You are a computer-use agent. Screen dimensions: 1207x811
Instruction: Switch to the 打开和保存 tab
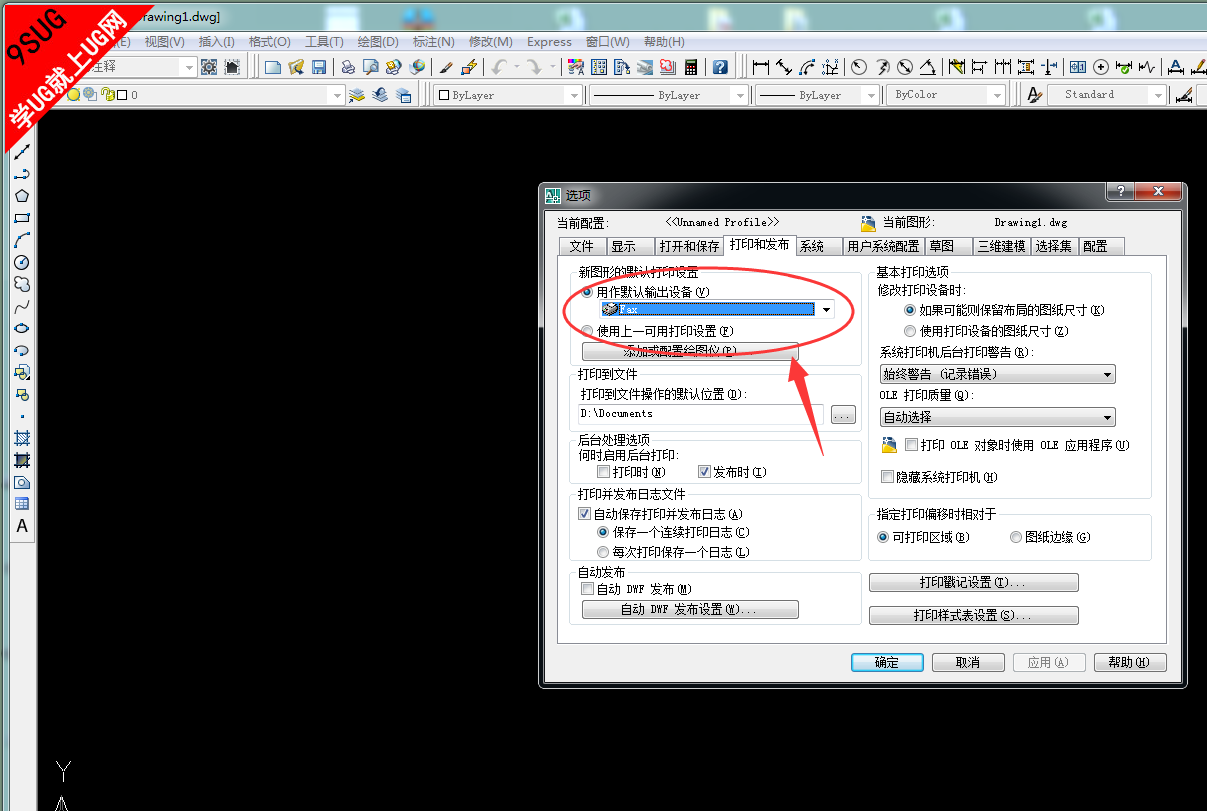click(689, 246)
